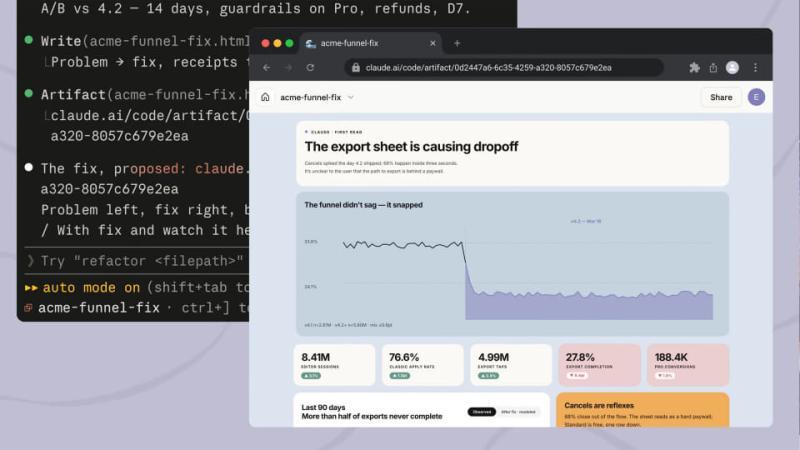Click the red window close dot

pos(265,43)
